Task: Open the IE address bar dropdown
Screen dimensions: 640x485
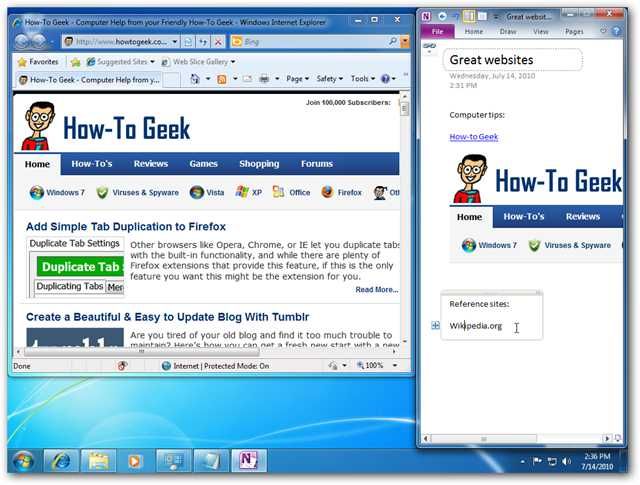Action: pyautogui.click(x=175, y=41)
